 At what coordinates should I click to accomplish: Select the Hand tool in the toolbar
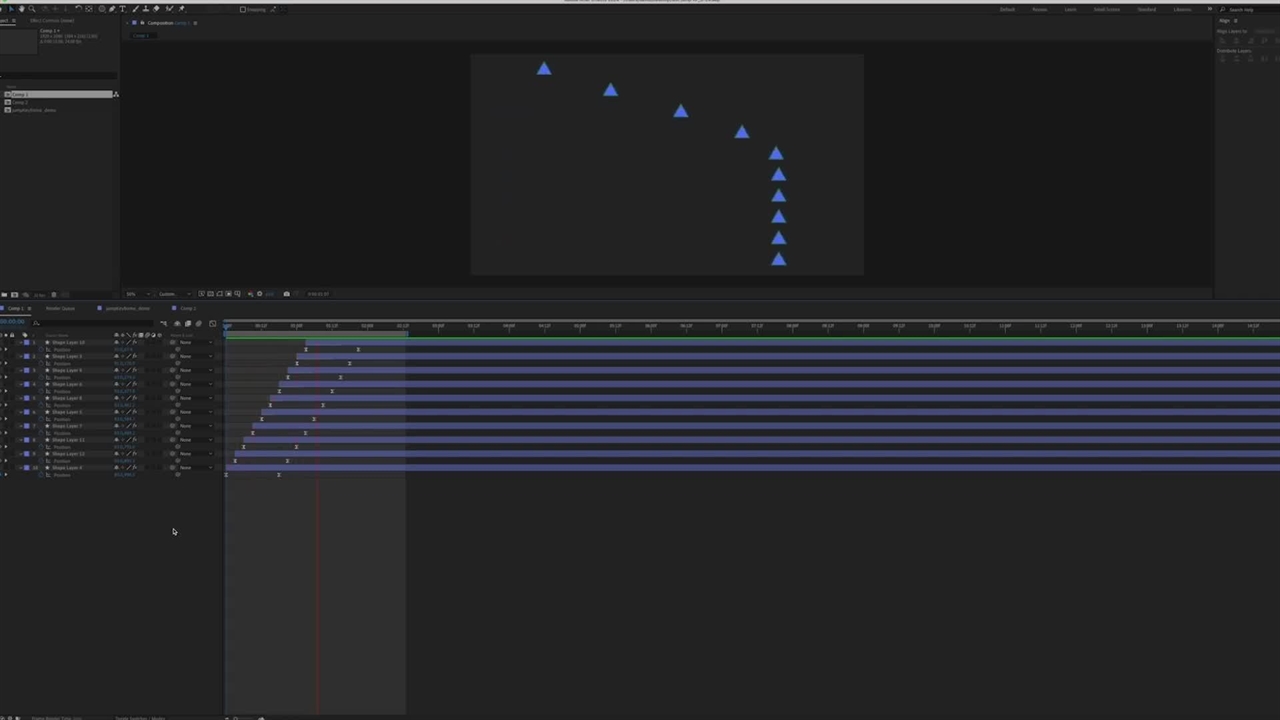(22, 9)
